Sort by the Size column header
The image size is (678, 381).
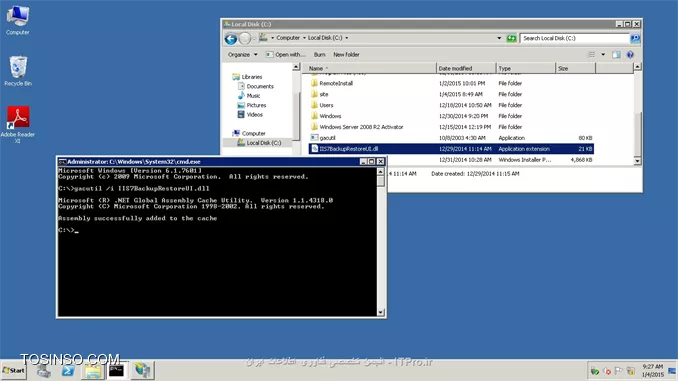pos(576,68)
